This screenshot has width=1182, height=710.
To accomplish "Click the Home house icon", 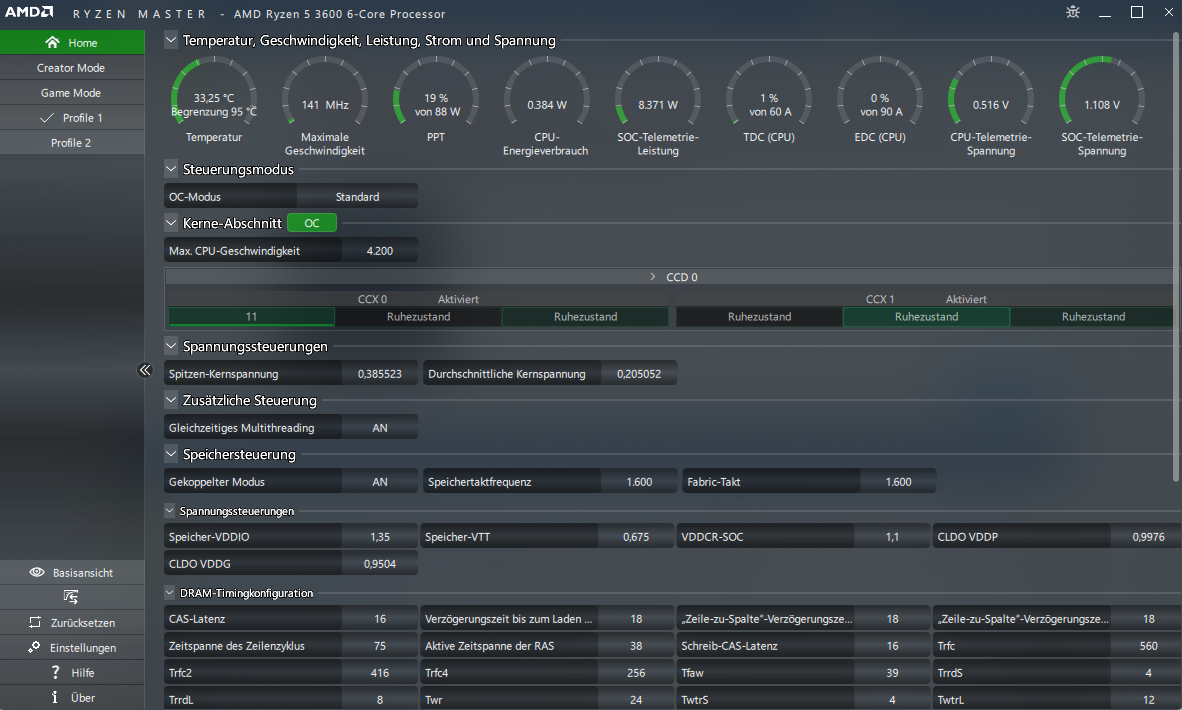I will 52,42.
